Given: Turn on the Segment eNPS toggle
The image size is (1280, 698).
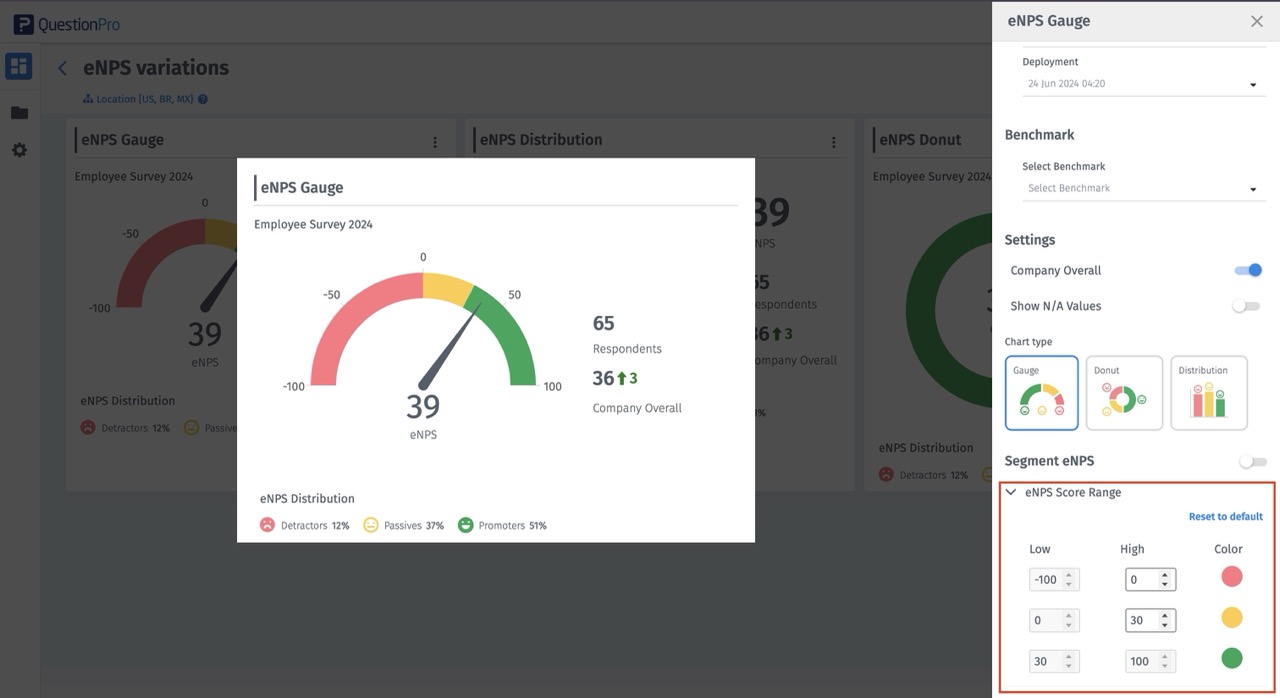Looking at the screenshot, I should click(1252, 462).
